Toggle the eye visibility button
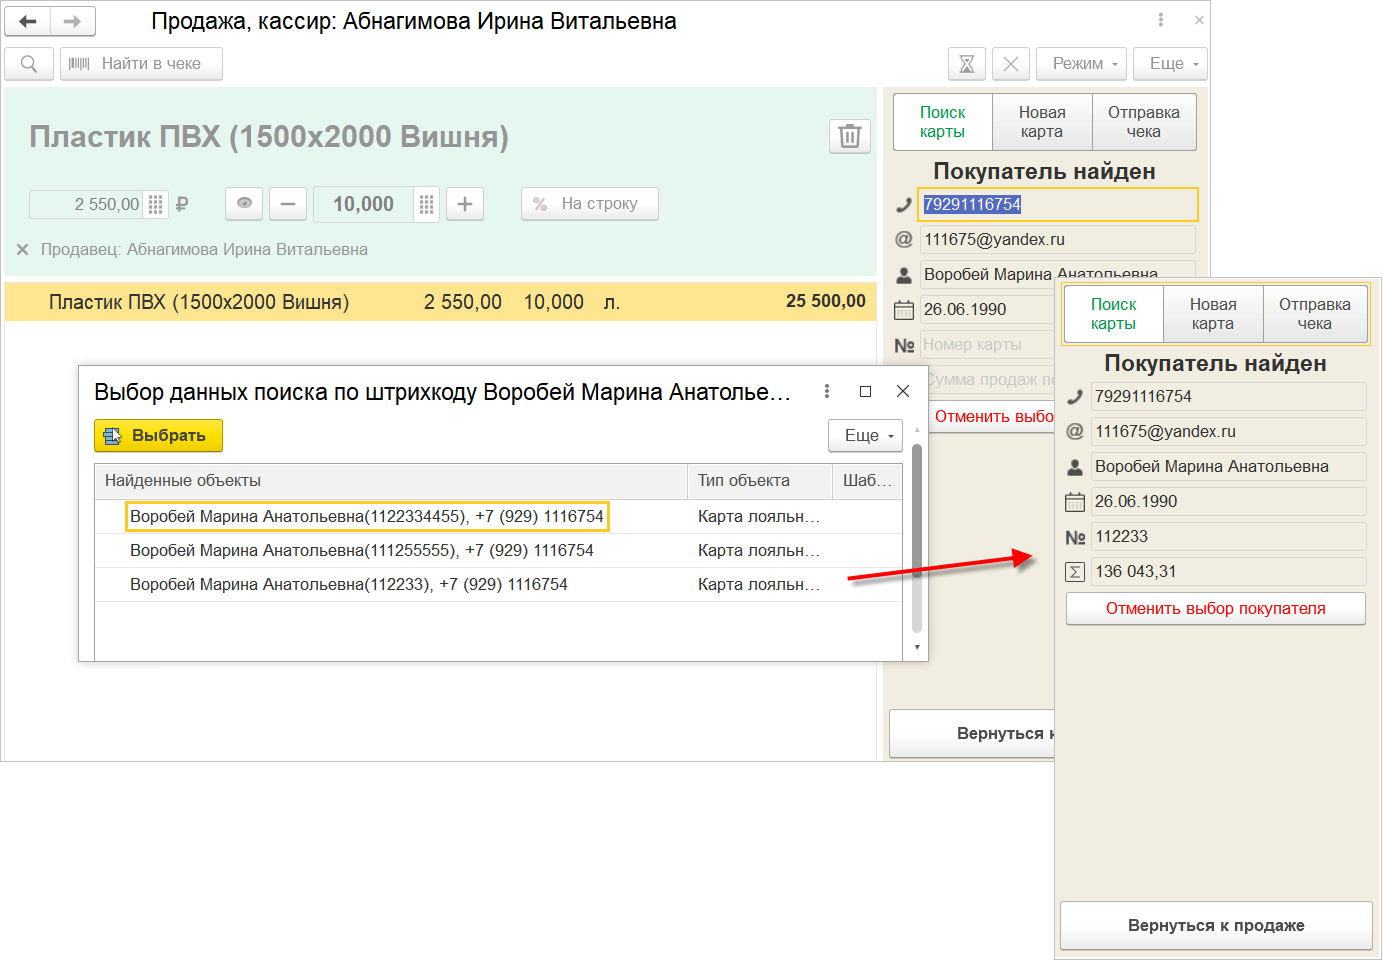Viewport: 1383px width, 962px height. (244, 204)
